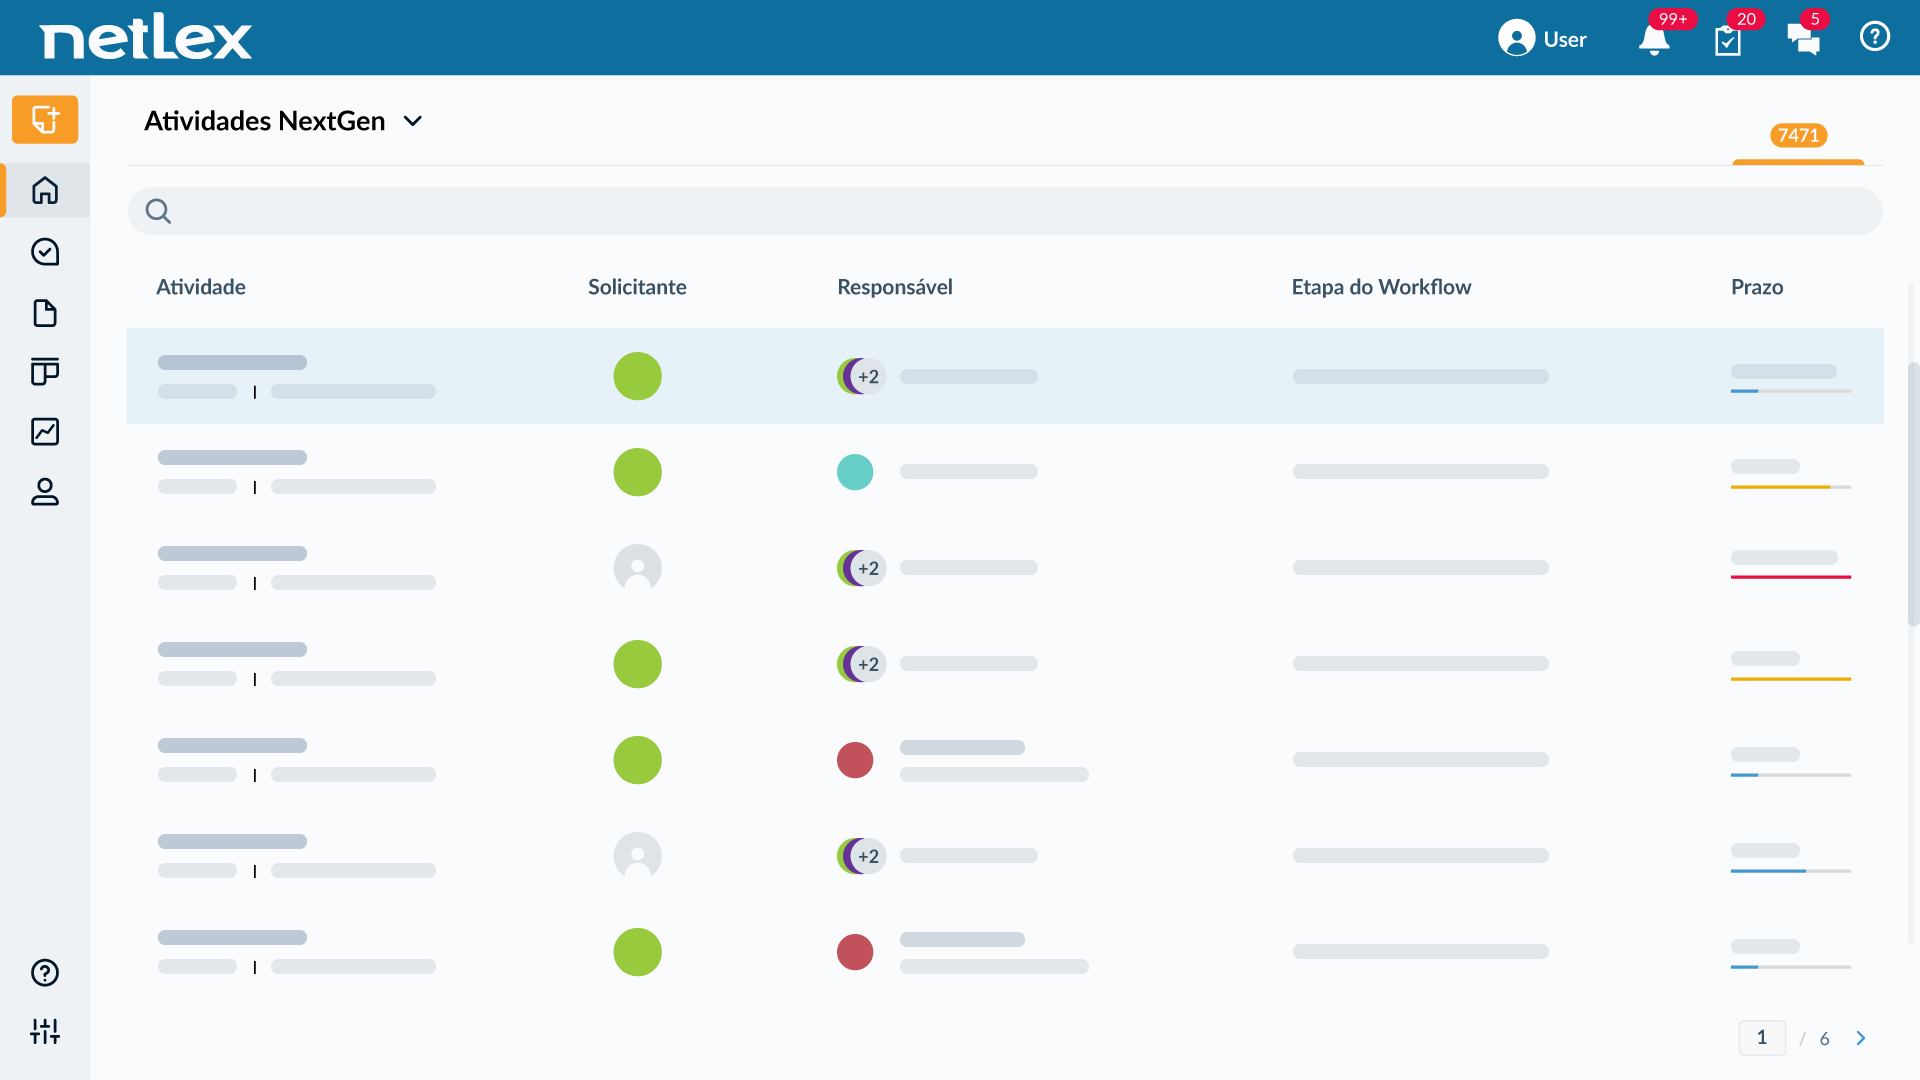
Task: Open the checkmark tasks sidebar icon
Action: tap(45, 252)
